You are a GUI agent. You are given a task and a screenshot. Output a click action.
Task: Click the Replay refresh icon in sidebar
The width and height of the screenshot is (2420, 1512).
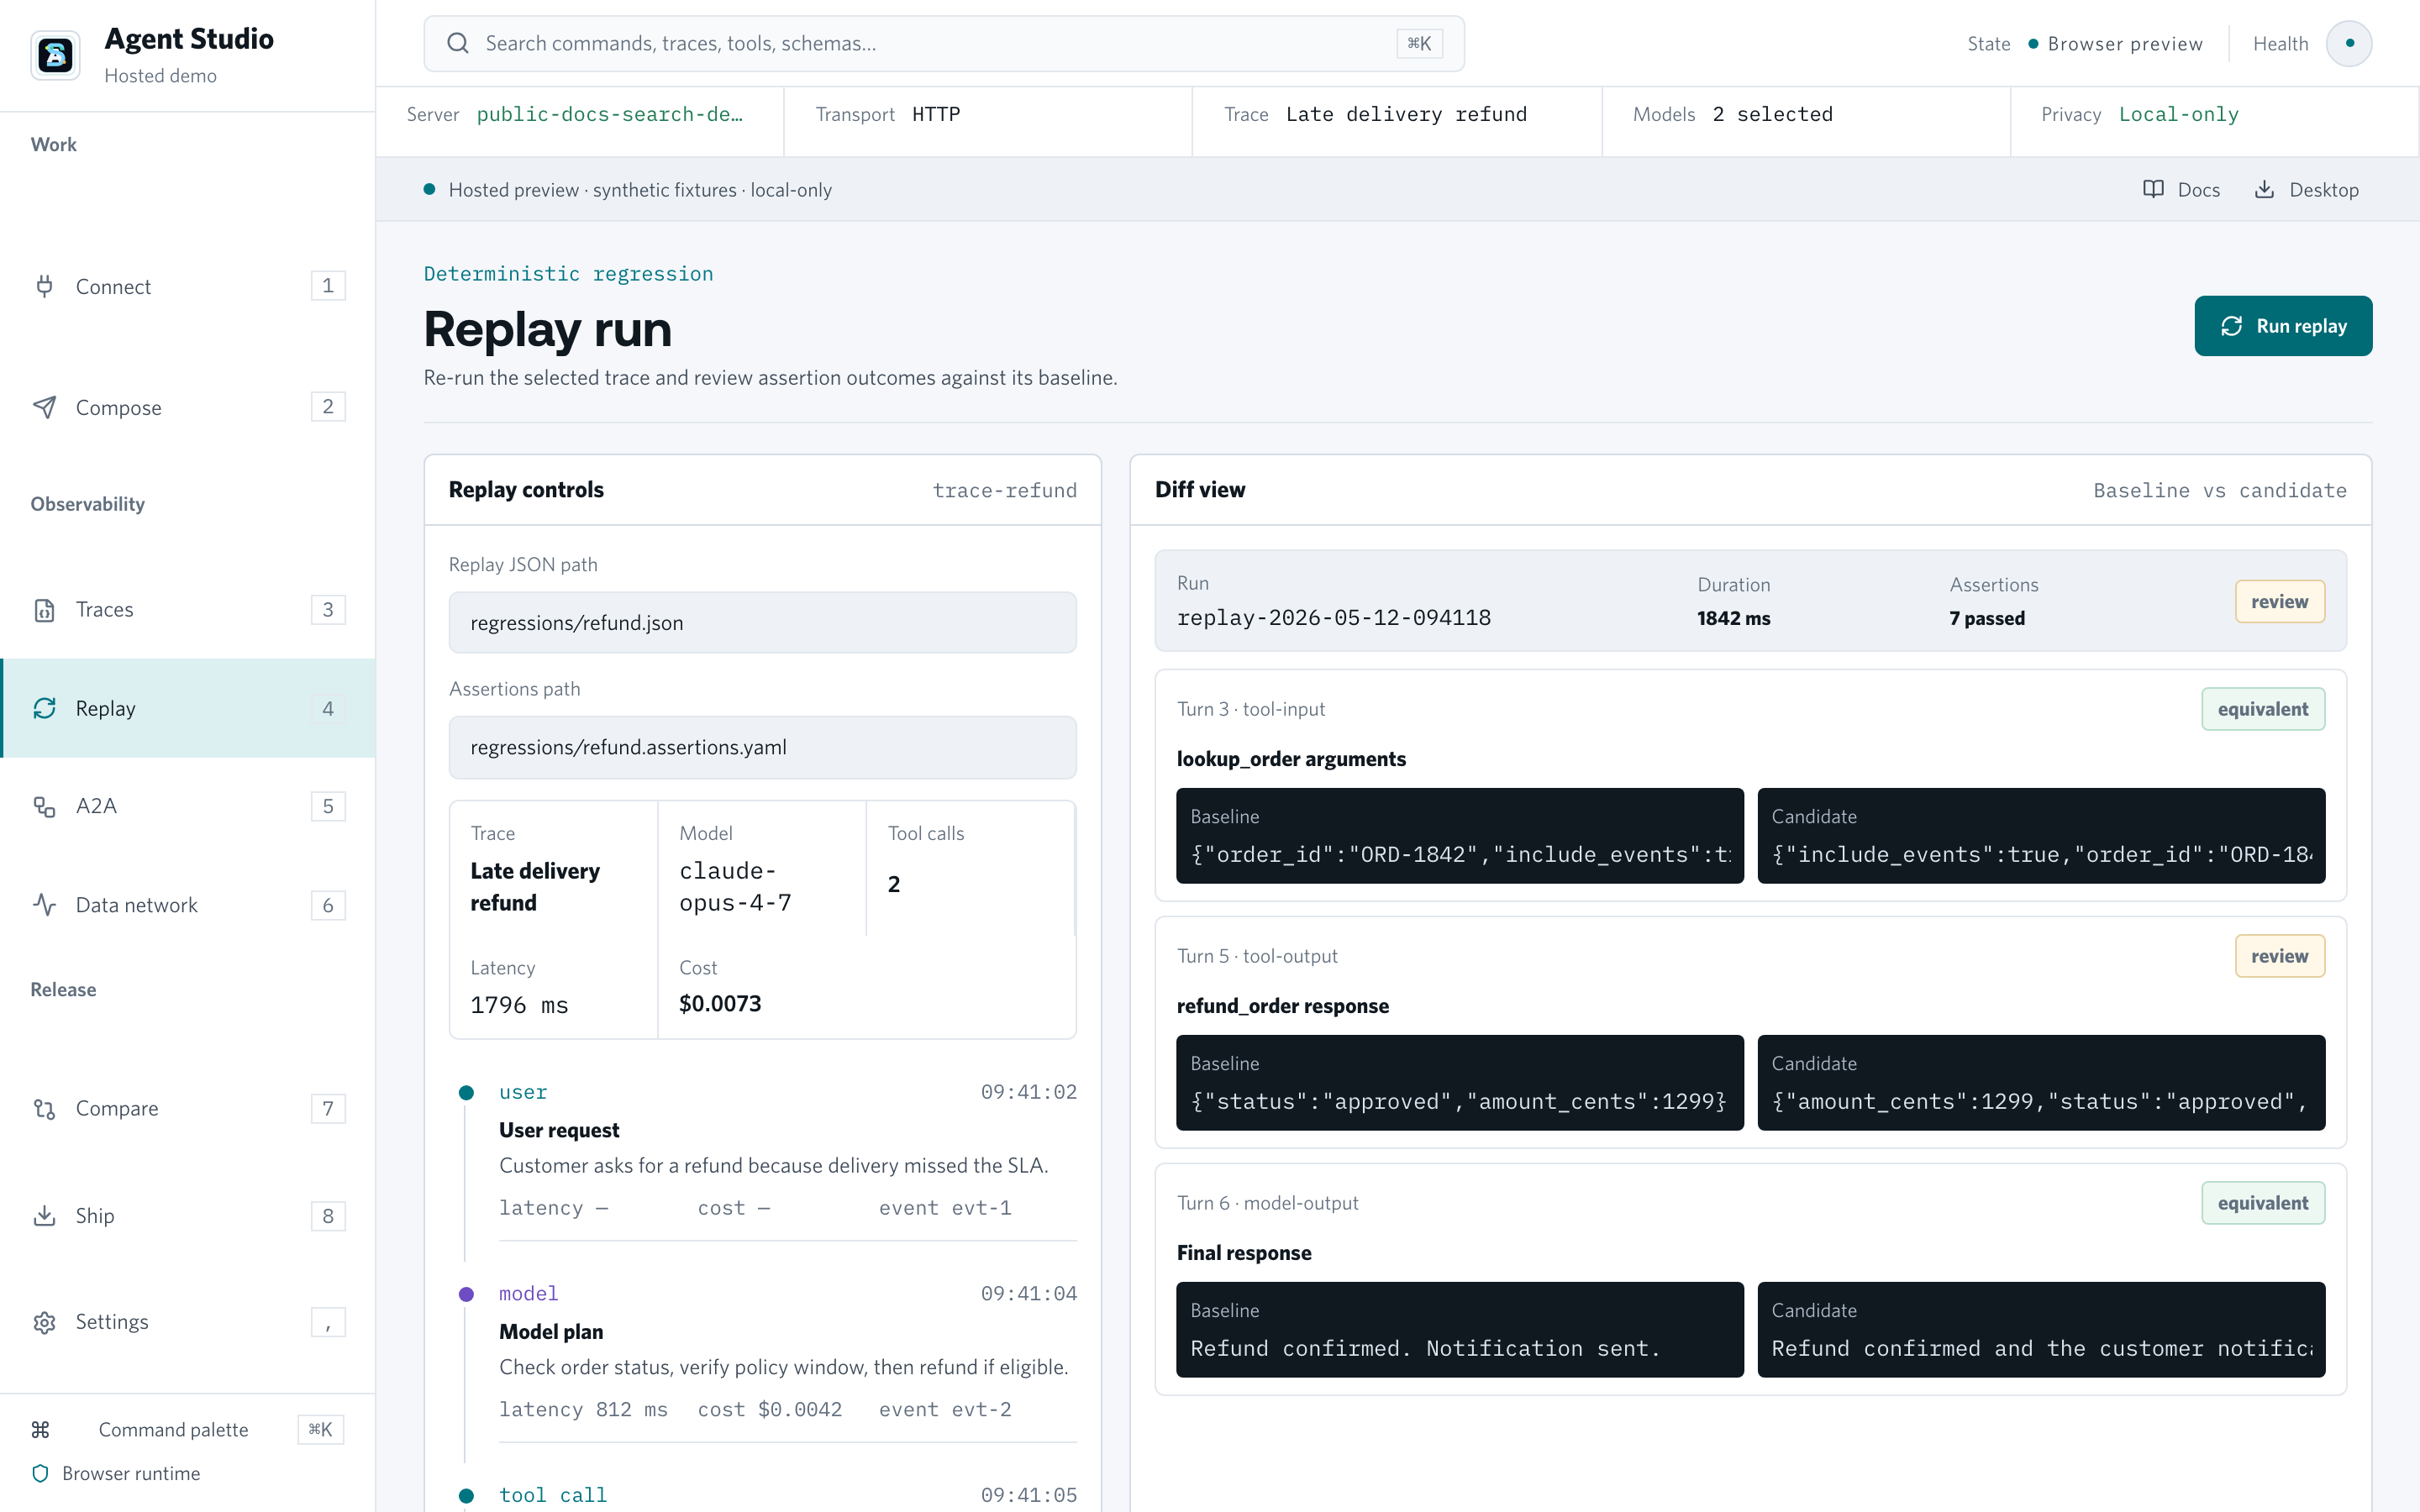44,708
